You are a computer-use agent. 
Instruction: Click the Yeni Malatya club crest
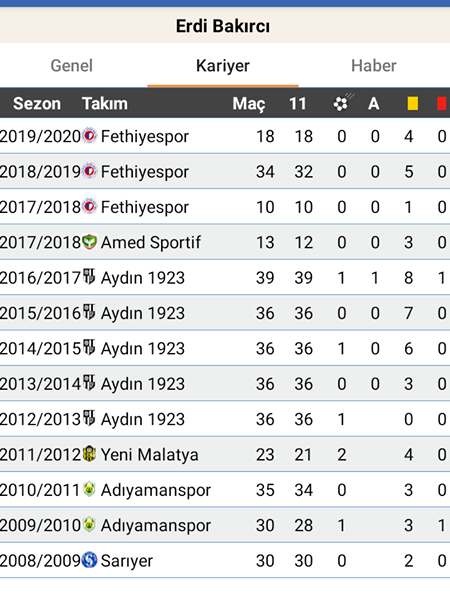point(90,454)
